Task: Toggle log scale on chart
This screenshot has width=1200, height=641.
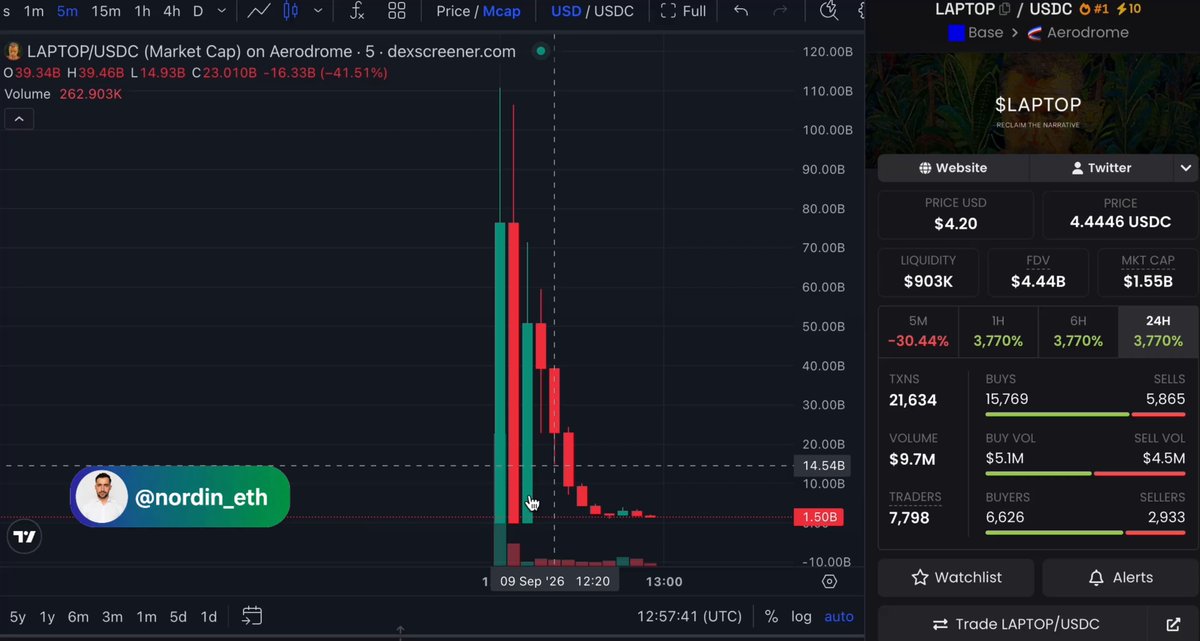Action: coord(801,616)
